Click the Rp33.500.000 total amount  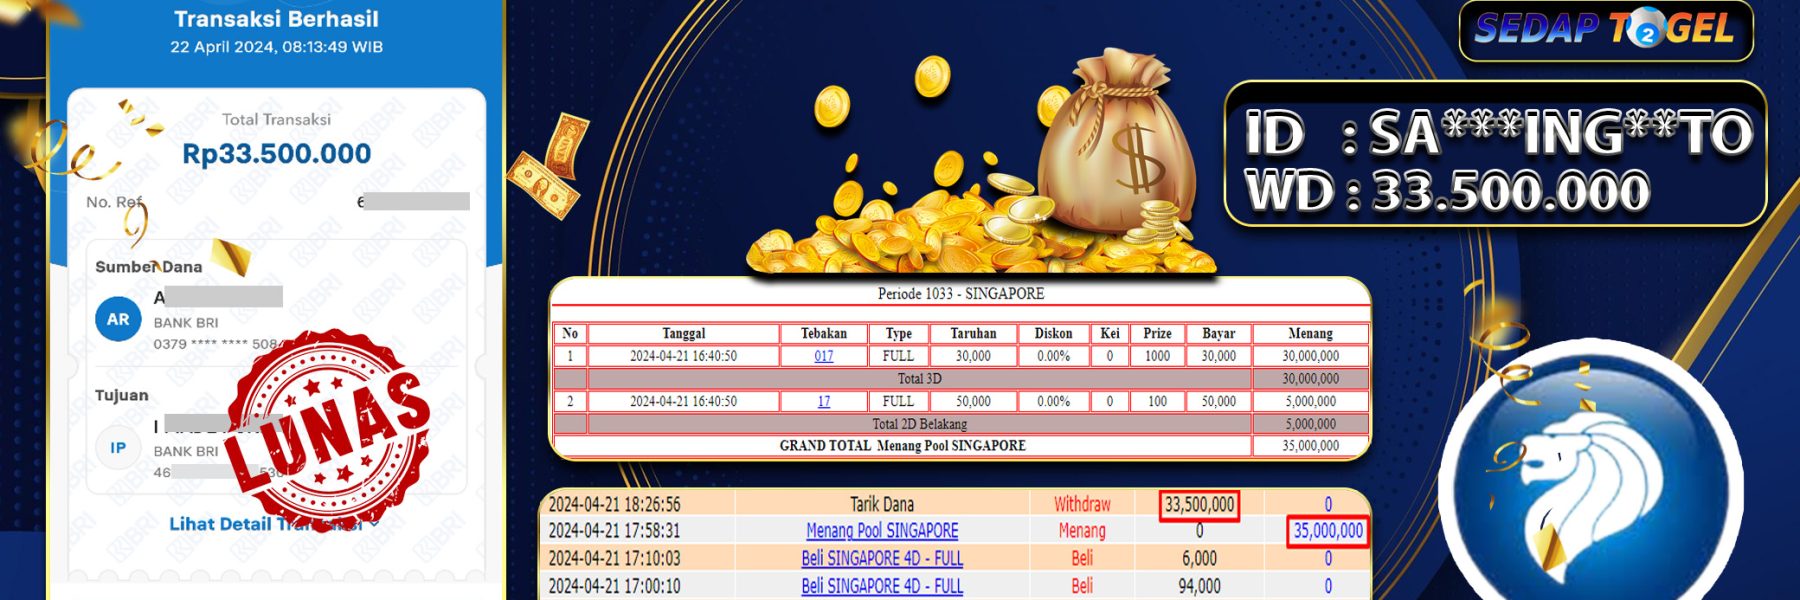[x=276, y=153]
